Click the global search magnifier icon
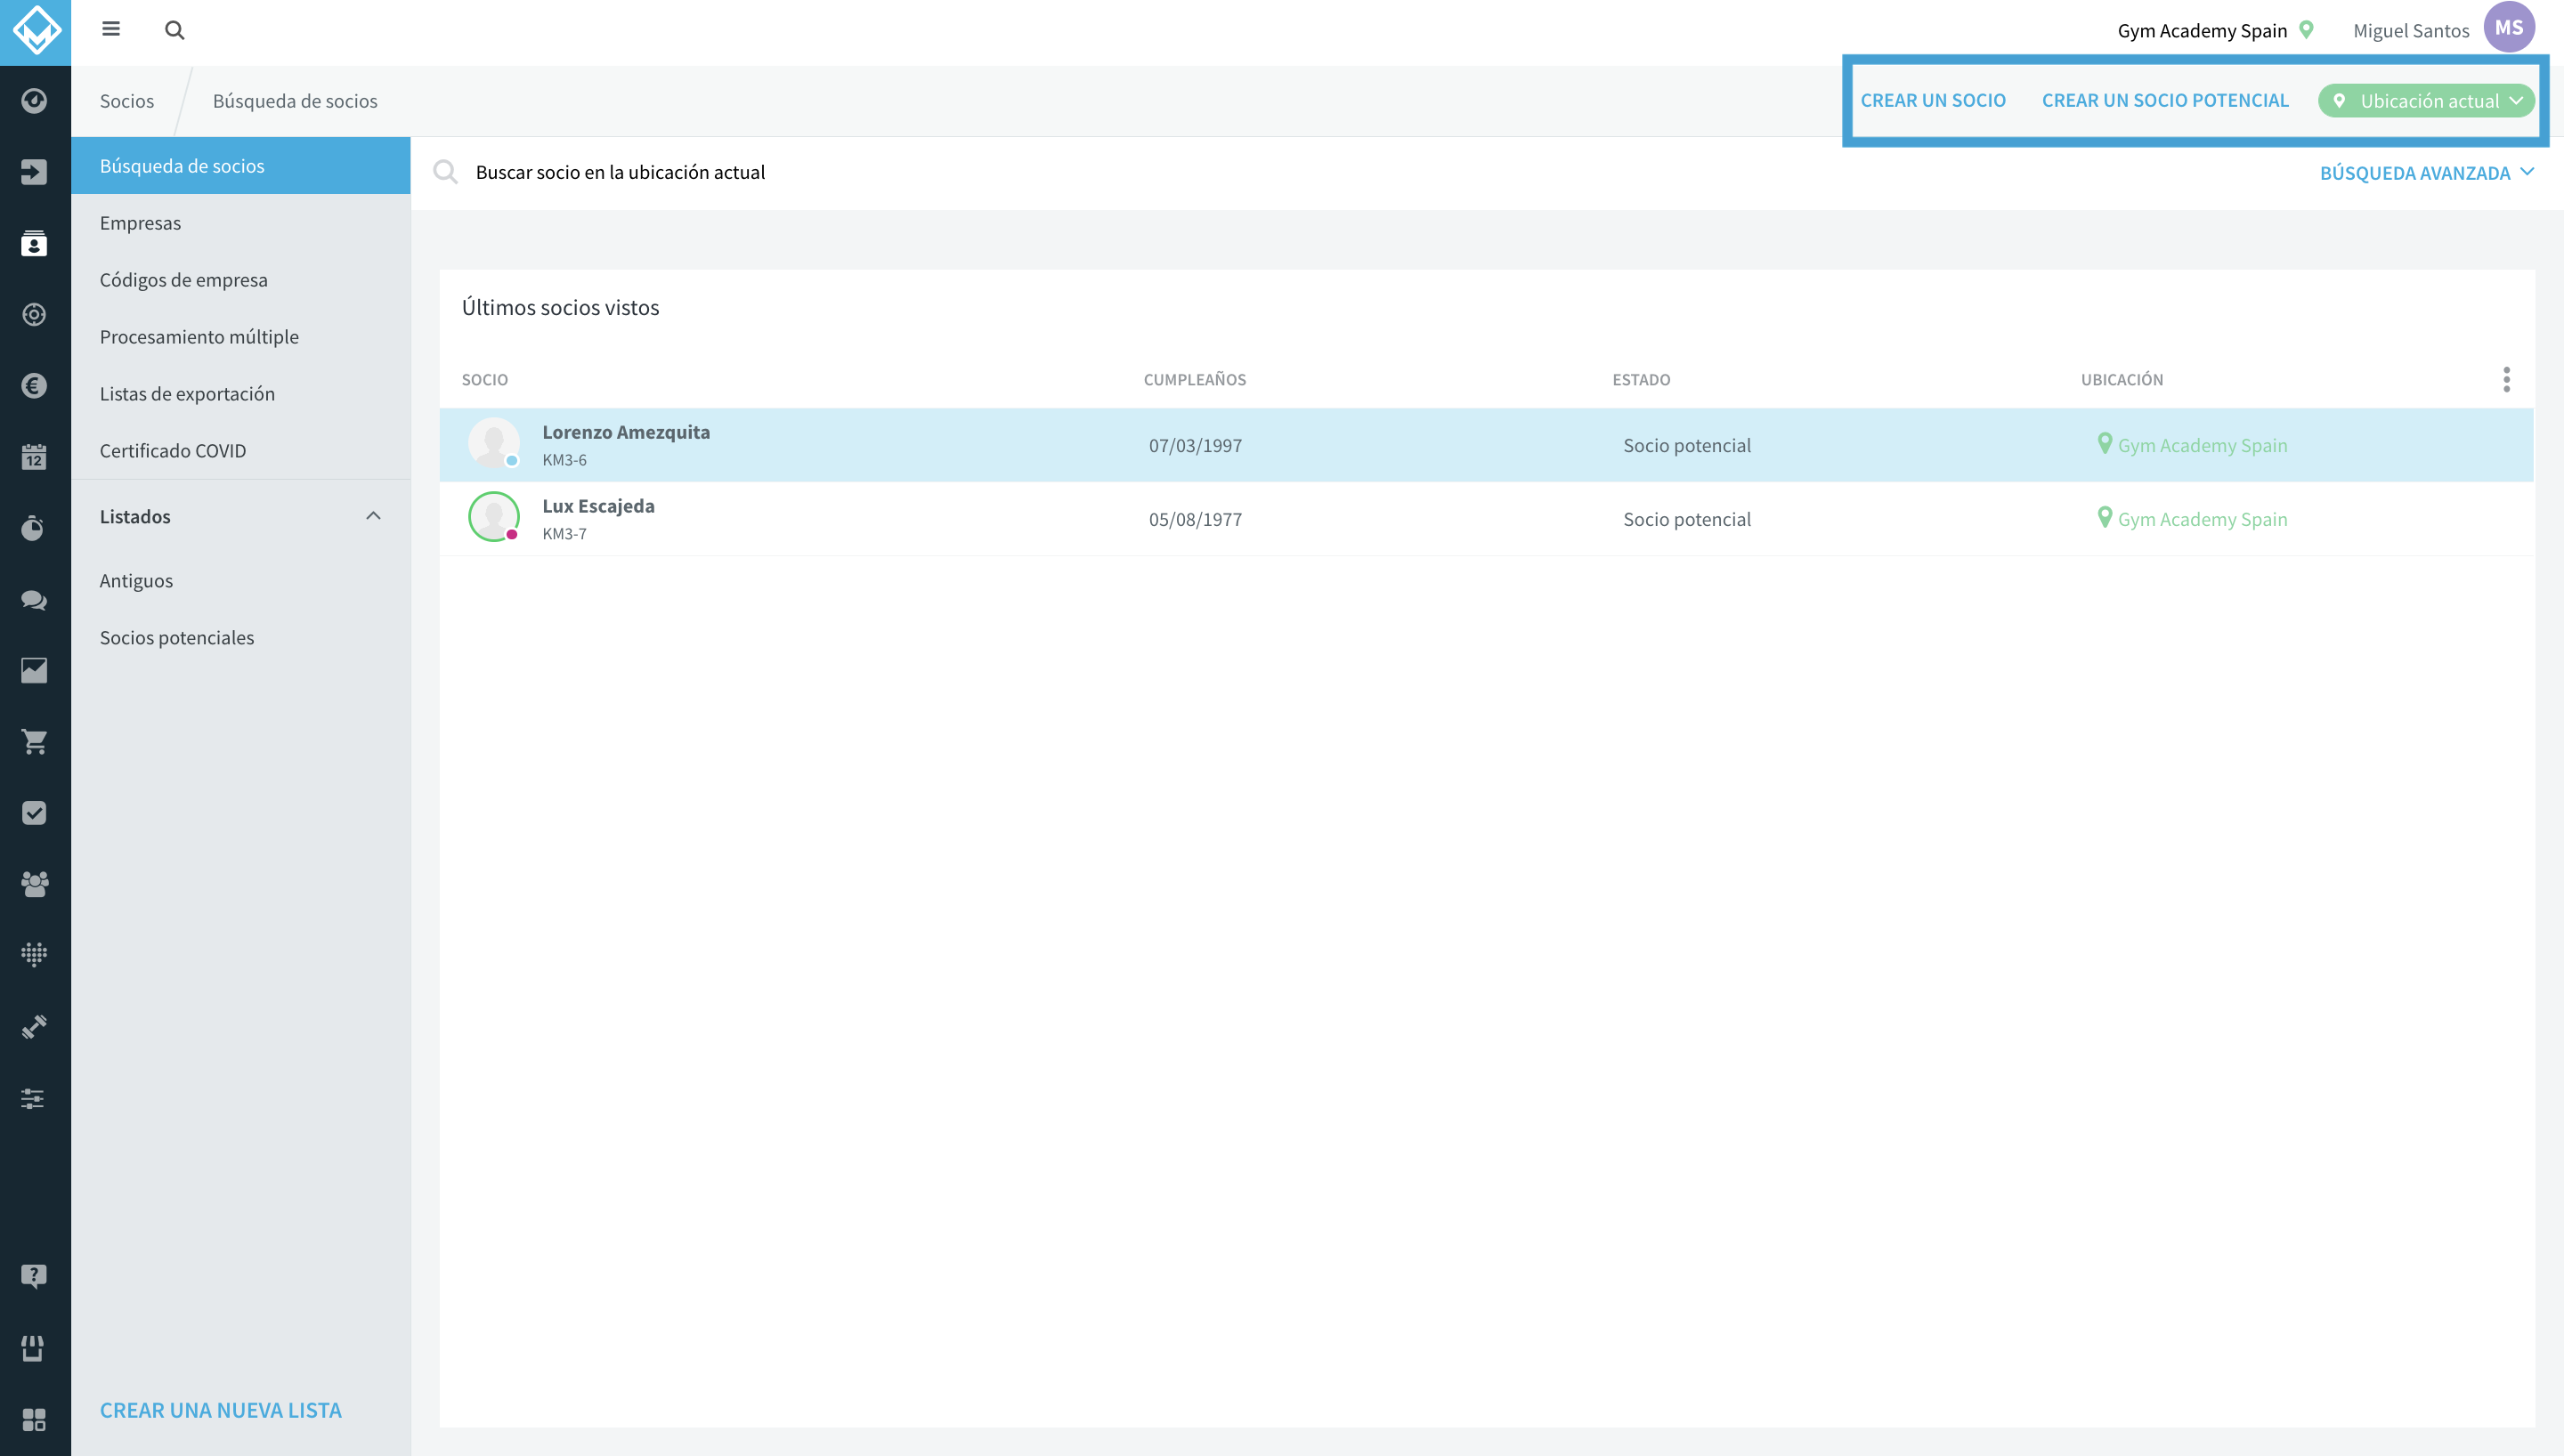 tap(174, 30)
